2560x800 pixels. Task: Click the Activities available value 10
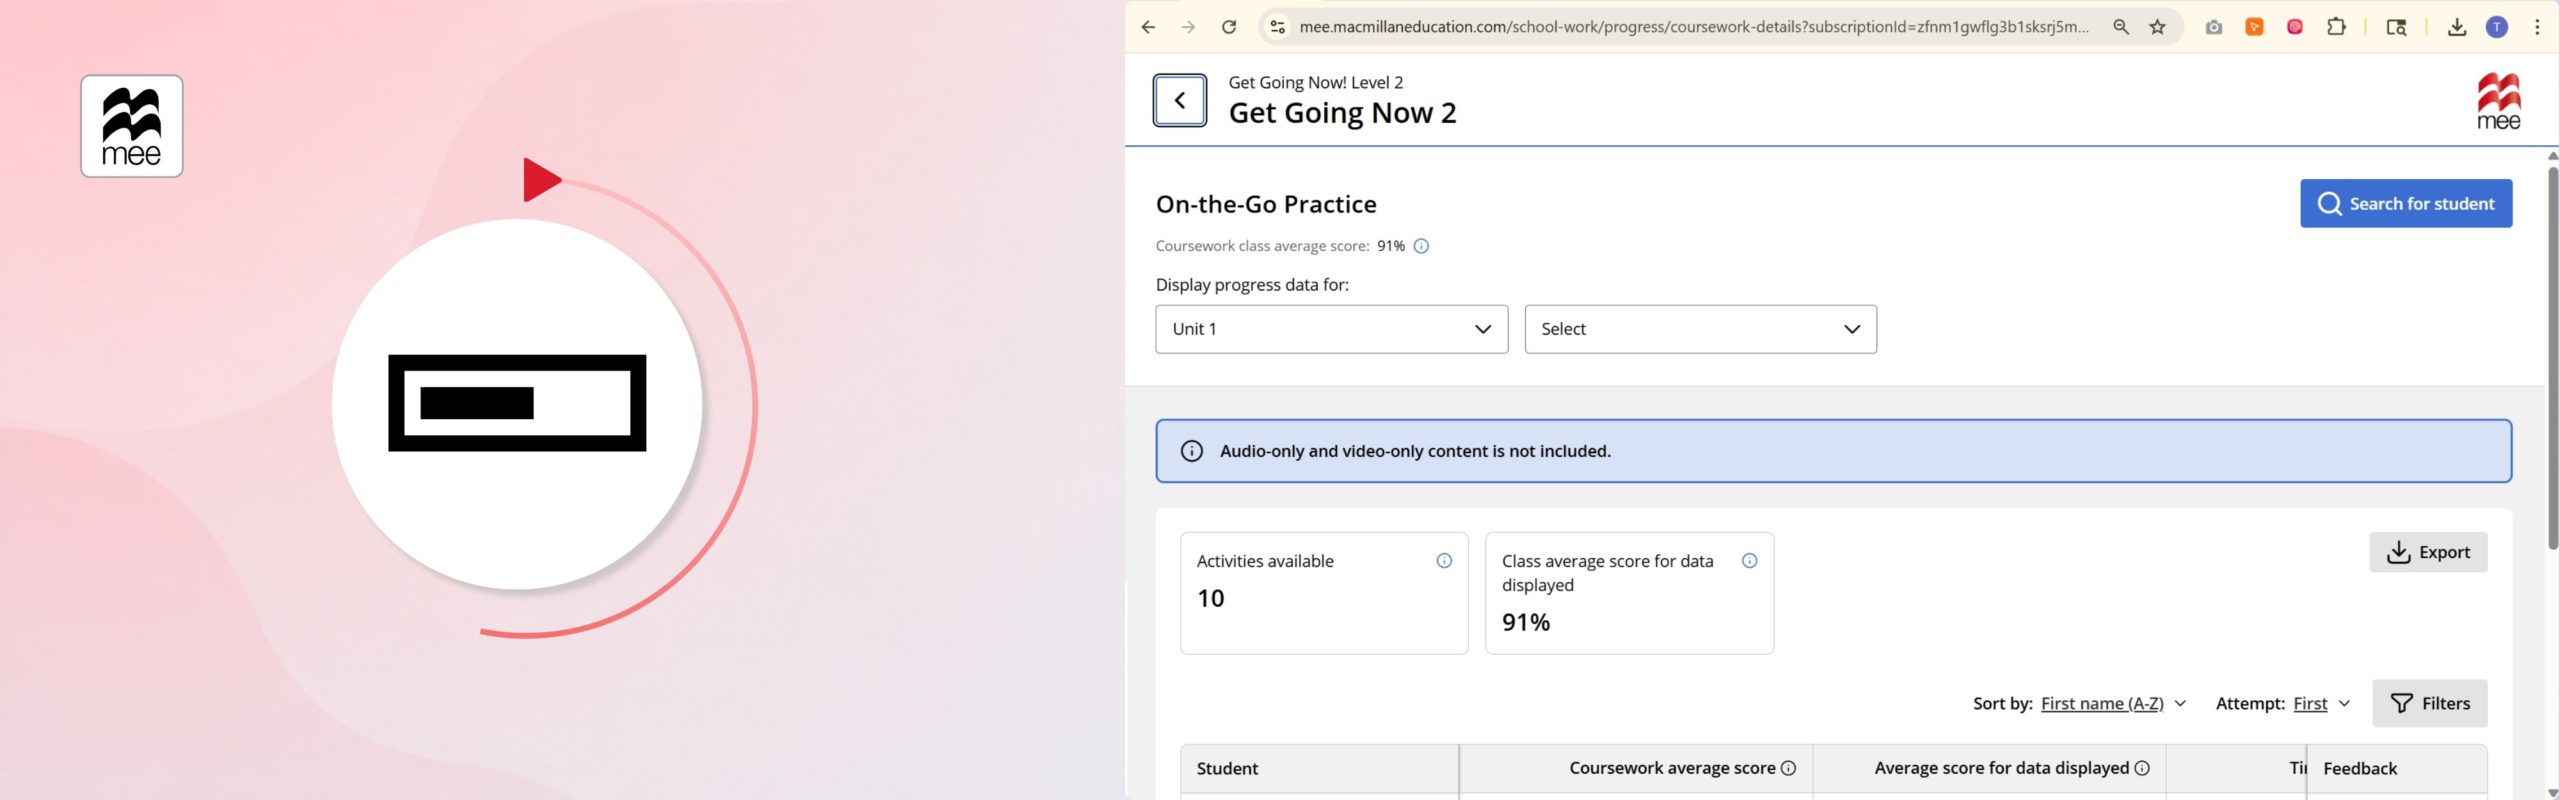coord(1210,598)
